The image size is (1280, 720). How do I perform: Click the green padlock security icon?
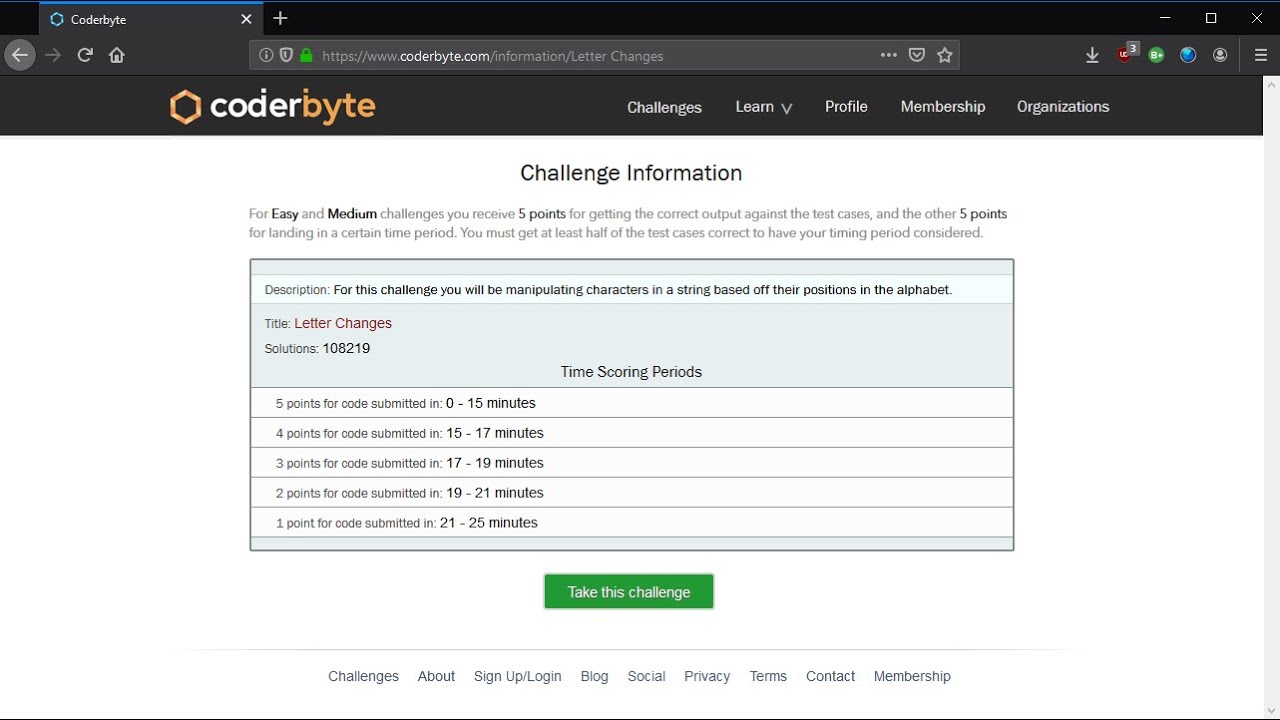tap(306, 56)
